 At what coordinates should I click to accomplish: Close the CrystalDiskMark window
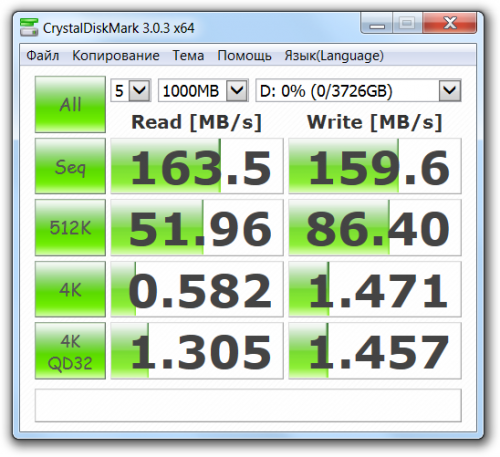point(450,23)
